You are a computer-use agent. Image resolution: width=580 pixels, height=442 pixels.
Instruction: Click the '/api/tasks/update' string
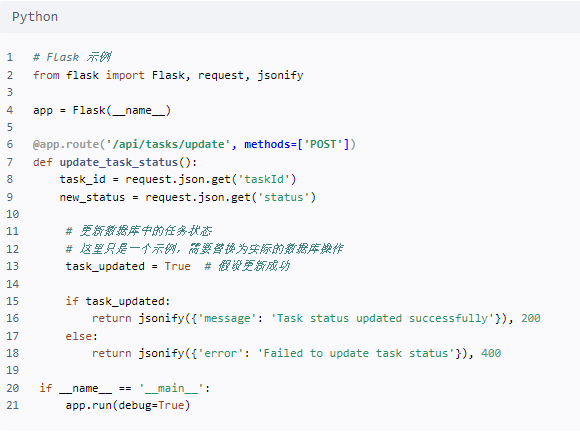[168, 144]
